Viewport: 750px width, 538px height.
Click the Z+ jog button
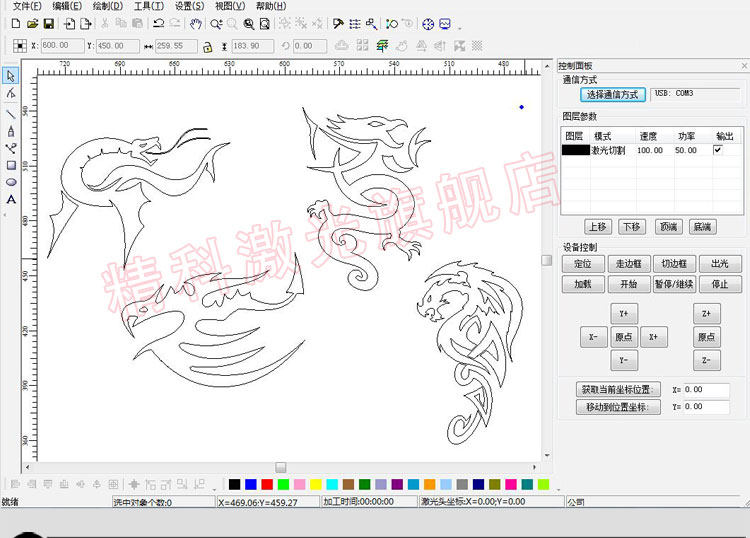click(x=706, y=314)
